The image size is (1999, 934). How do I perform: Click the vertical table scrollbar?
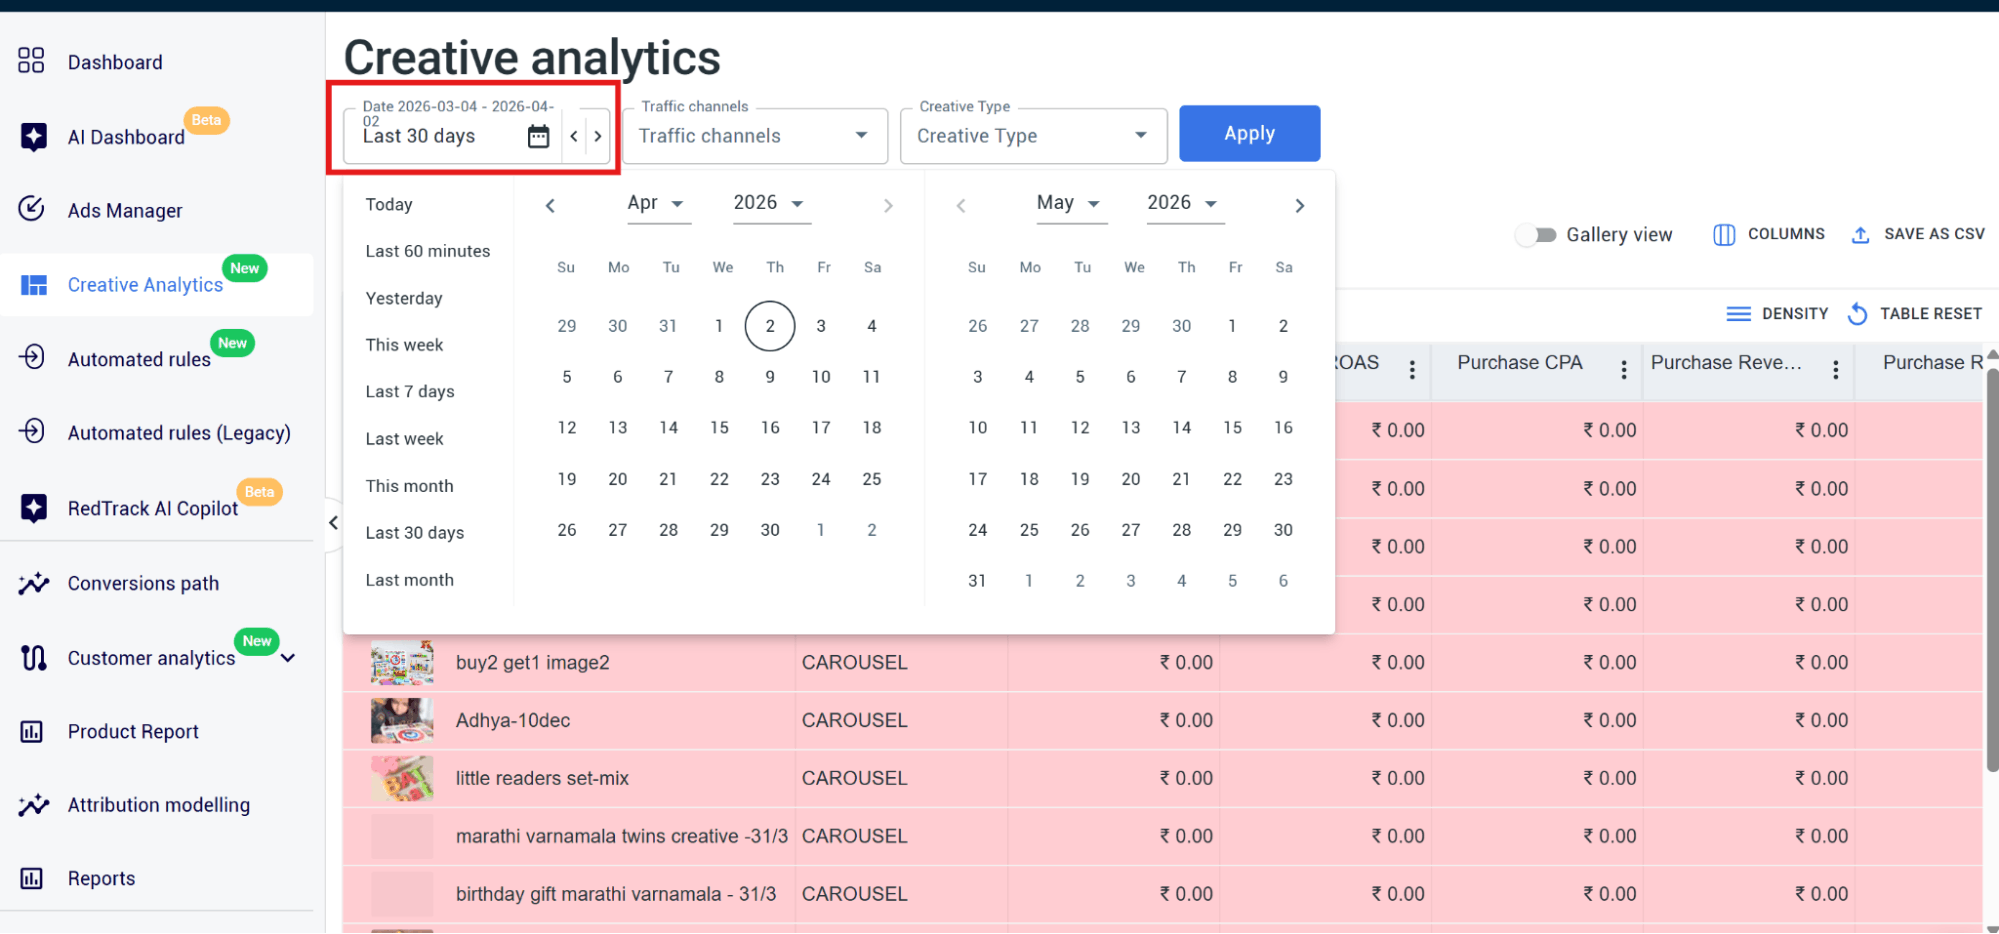tap(1991, 570)
